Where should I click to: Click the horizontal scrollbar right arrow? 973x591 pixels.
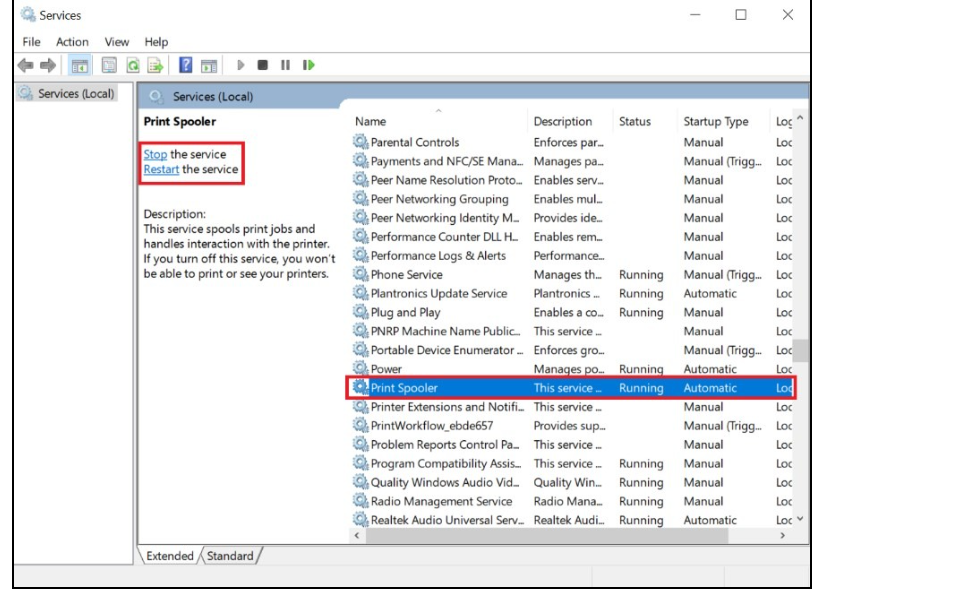(x=783, y=535)
